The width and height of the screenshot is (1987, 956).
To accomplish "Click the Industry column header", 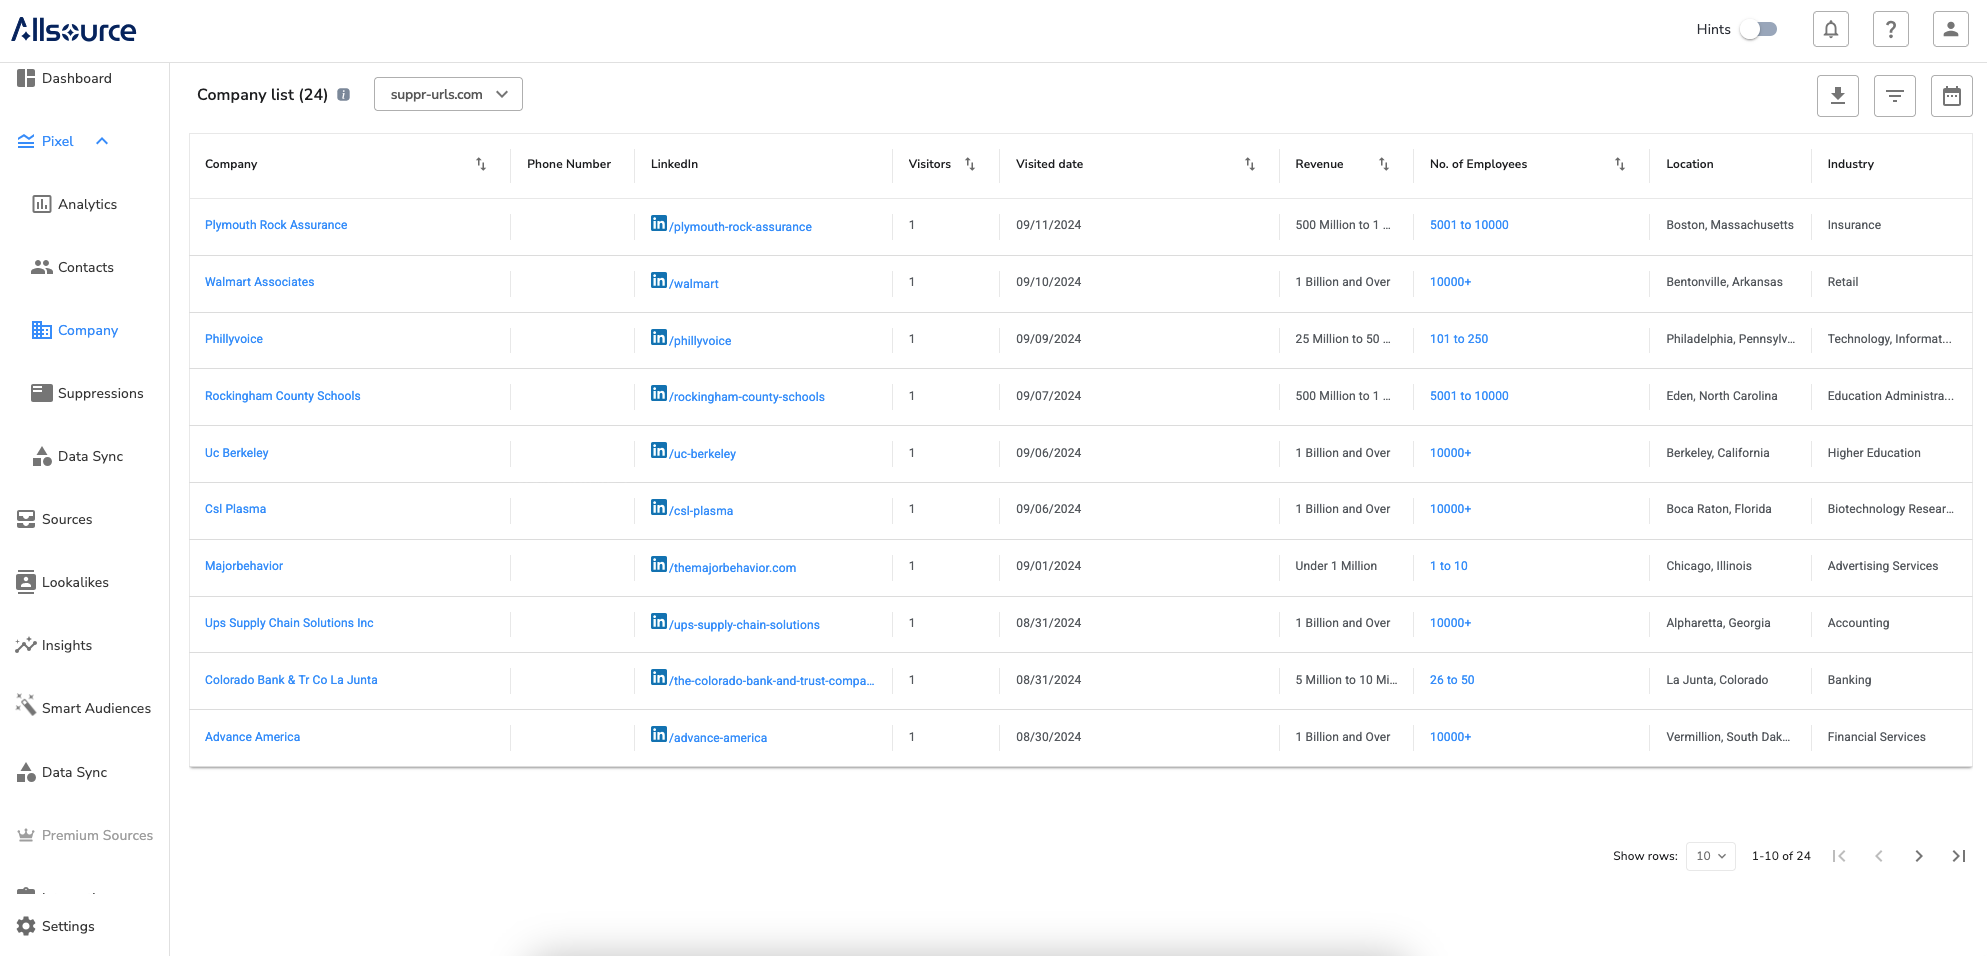I will point(1851,164).
